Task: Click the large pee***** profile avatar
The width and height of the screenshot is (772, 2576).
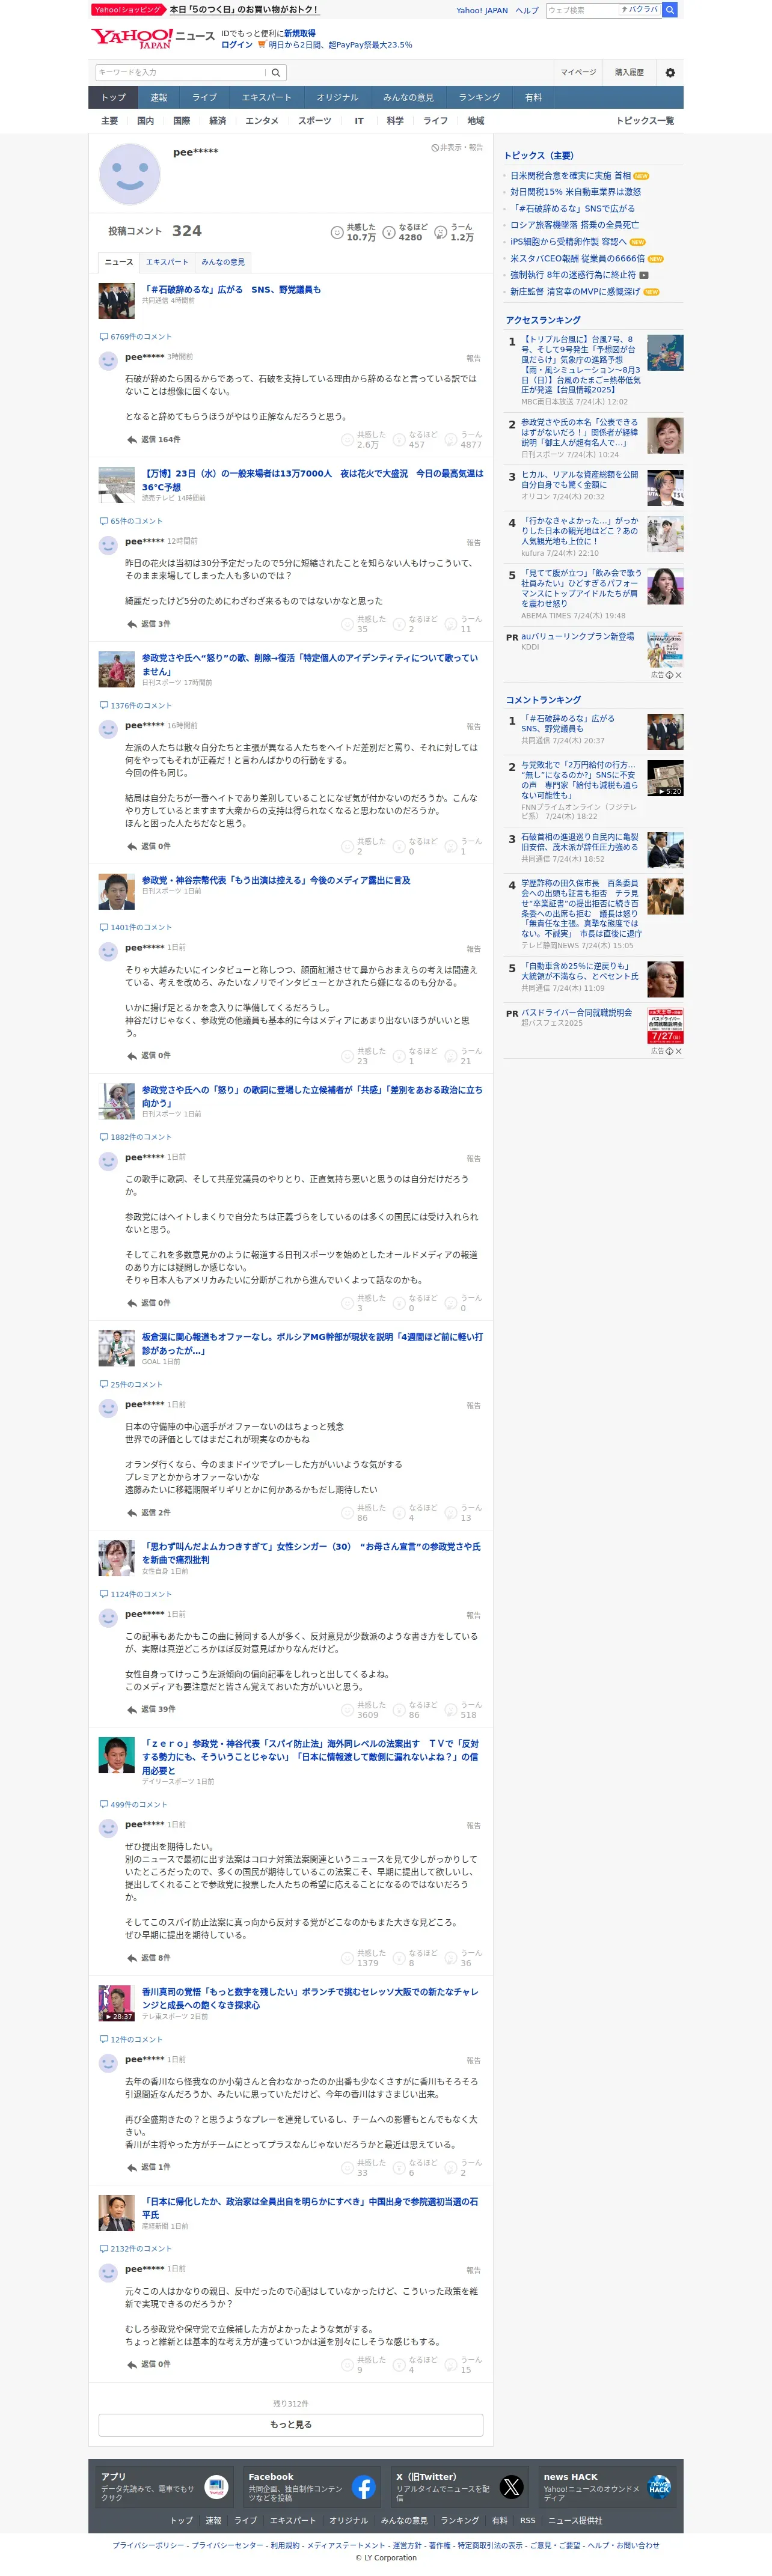Action: (129, 174)
